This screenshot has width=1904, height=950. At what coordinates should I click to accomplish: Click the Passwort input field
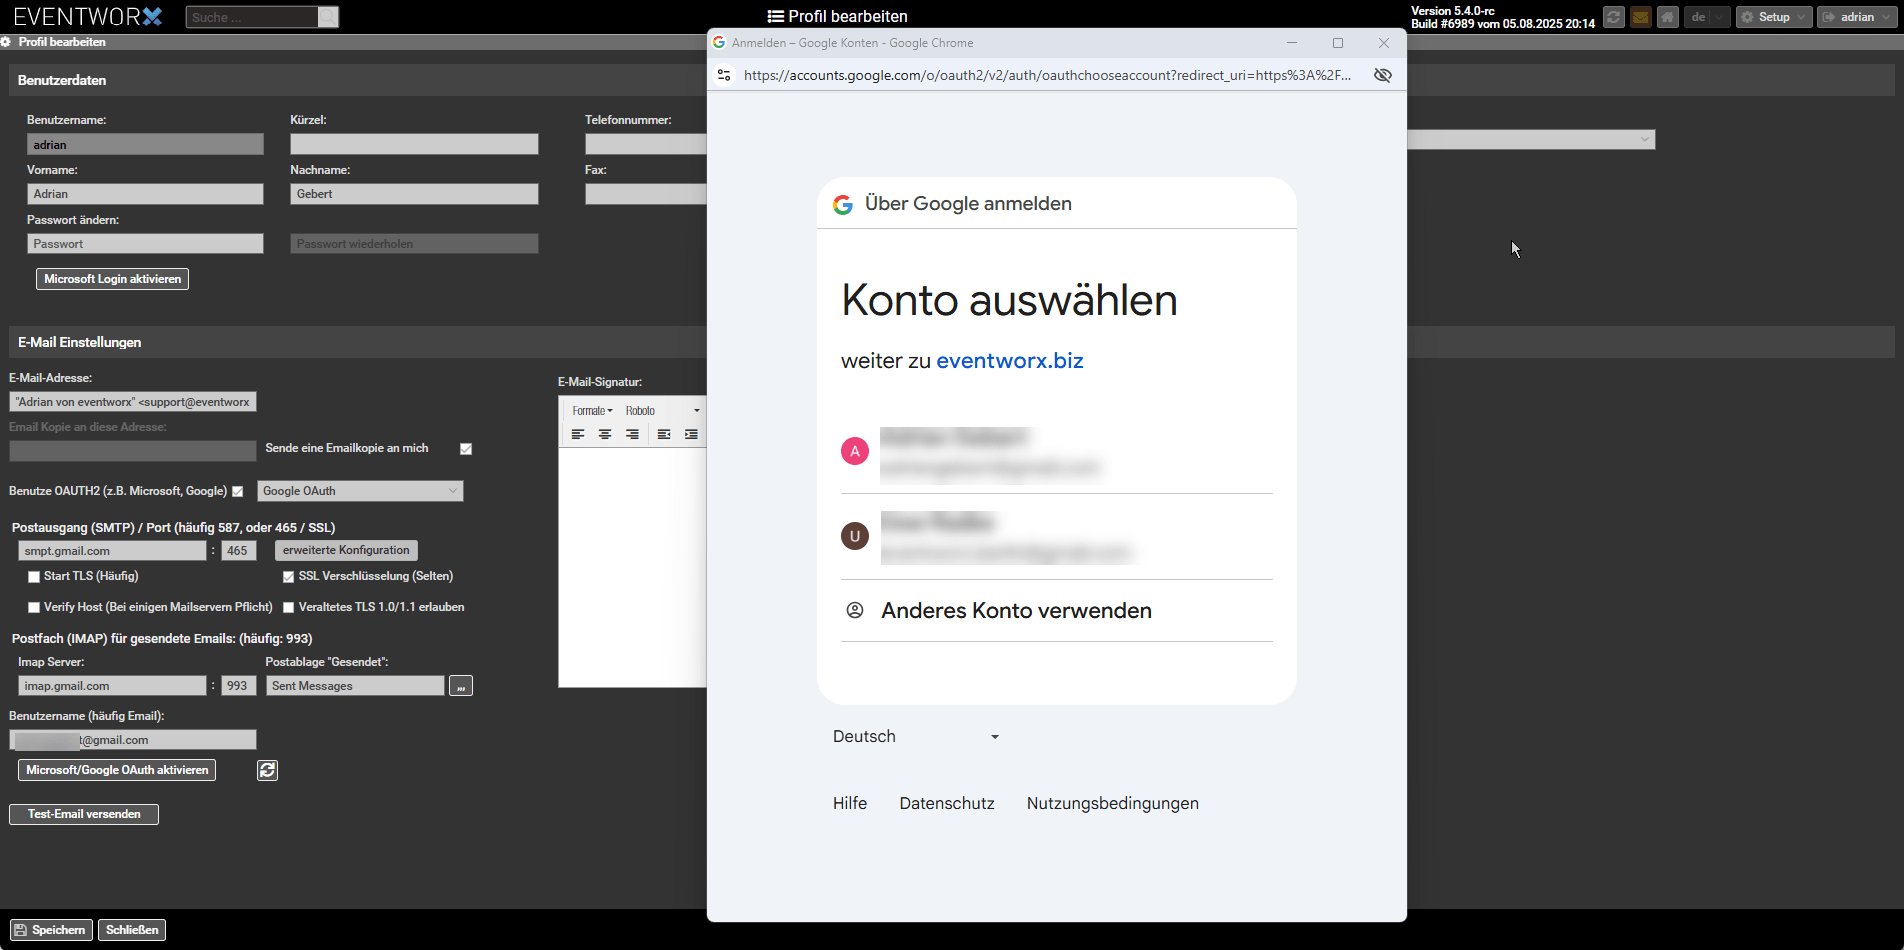click(x=145, y=244)
